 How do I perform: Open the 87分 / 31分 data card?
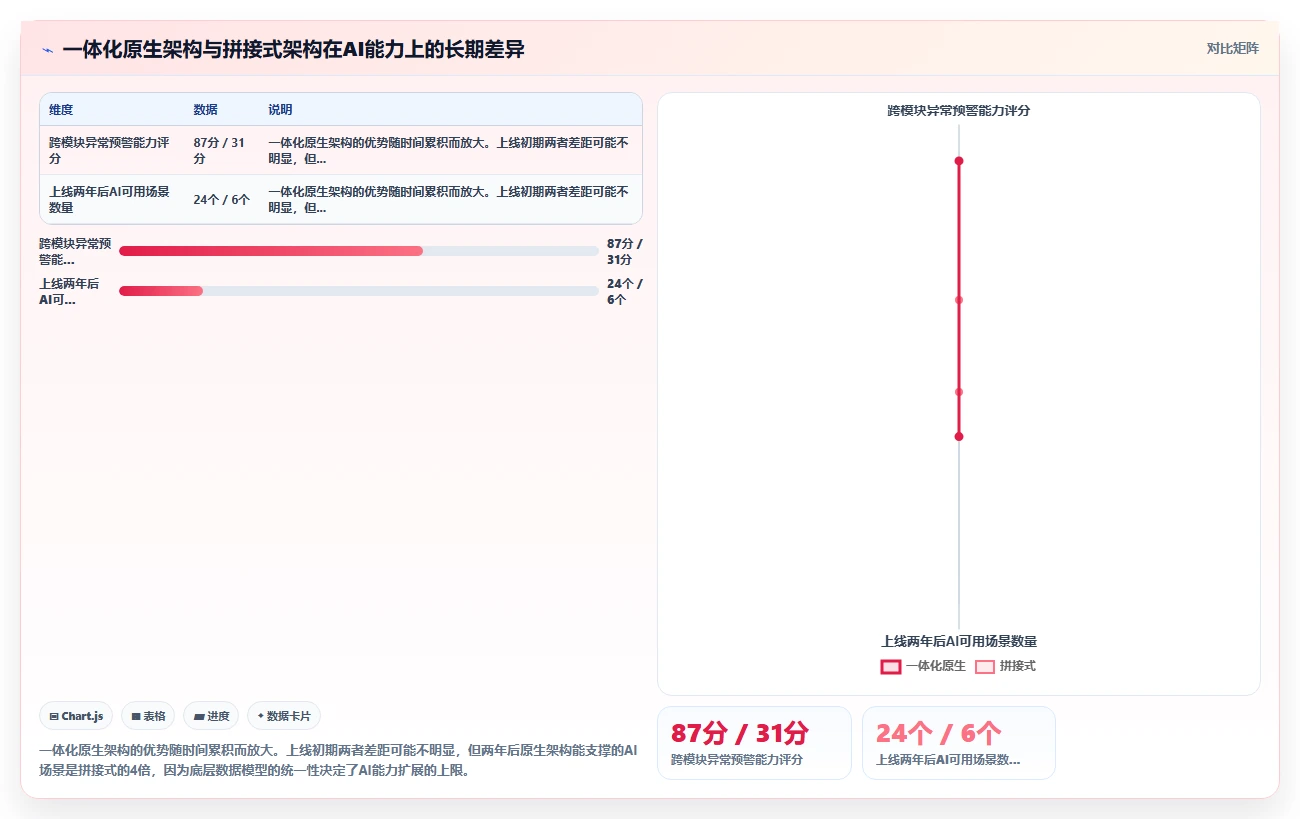click(x=754, y=743)
